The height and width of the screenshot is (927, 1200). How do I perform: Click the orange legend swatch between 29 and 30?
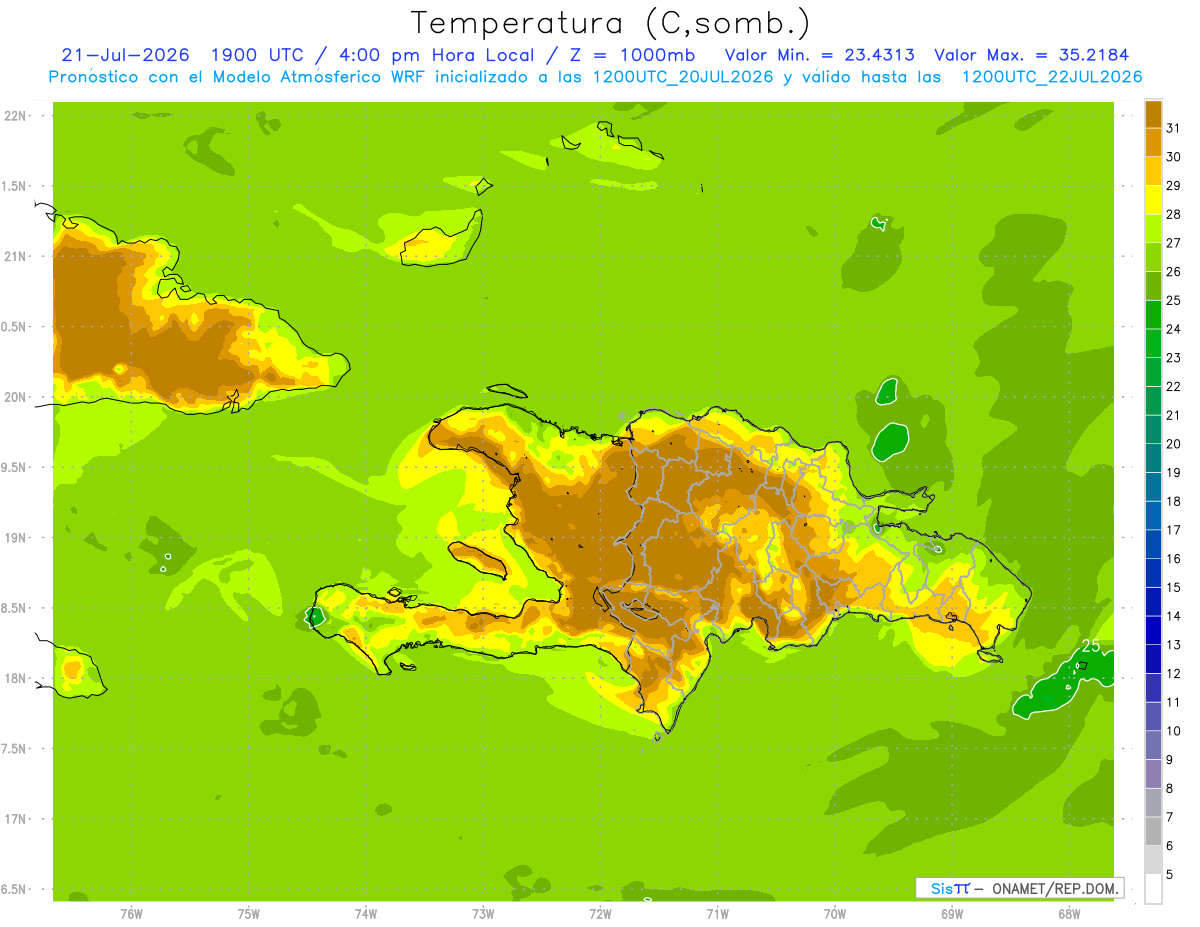point(1153,171)
